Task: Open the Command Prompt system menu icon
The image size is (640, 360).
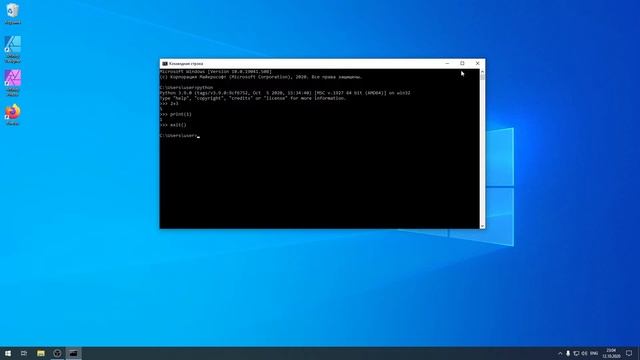Action: pos(165,64)
